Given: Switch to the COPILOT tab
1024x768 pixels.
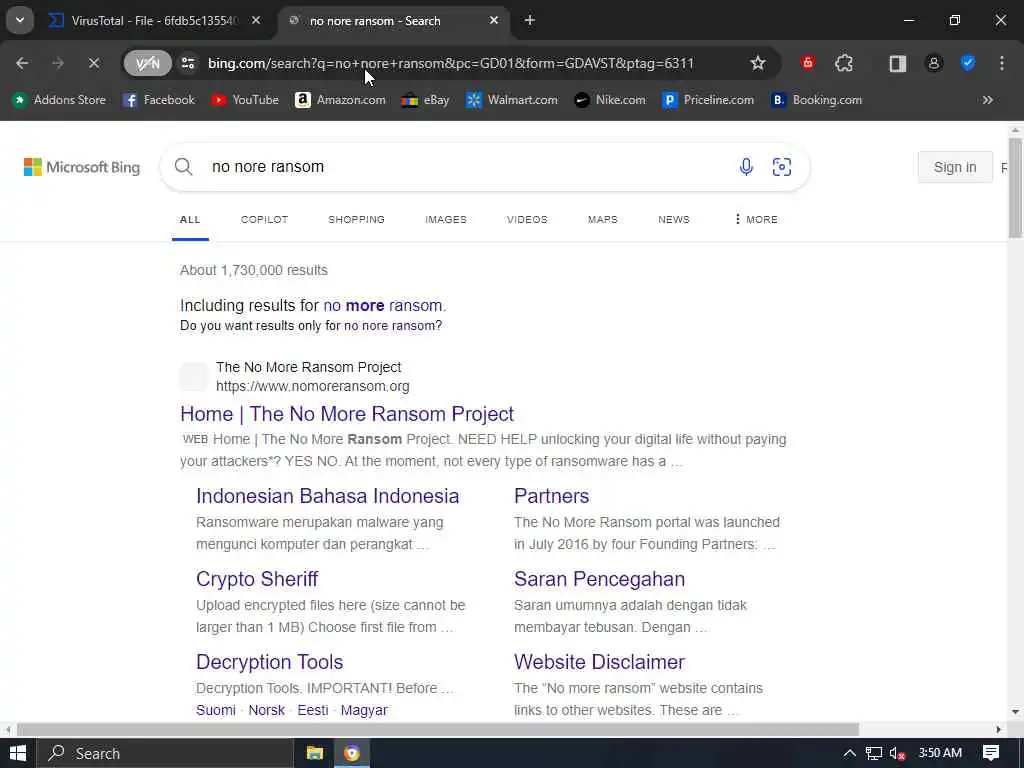Looking at the screenshot, I should pos(264,220).
